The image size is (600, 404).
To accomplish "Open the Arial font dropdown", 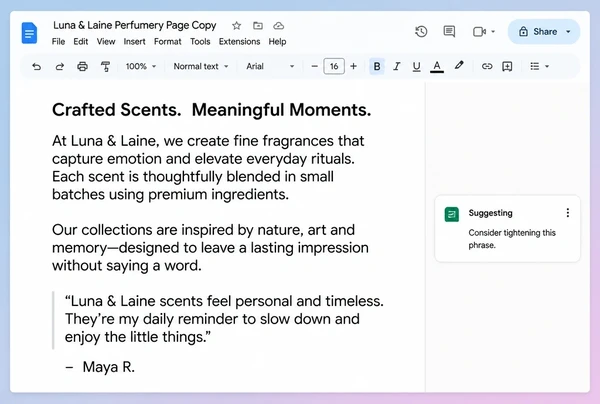I will click(x=270, y=66).
